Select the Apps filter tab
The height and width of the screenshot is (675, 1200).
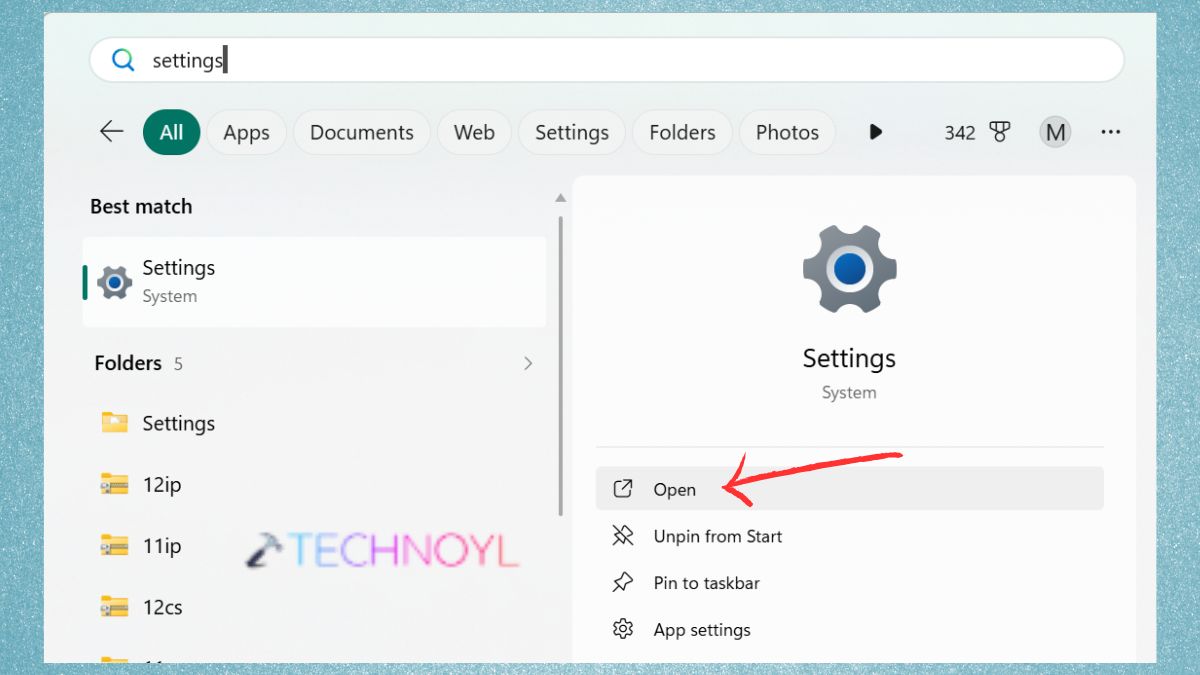pyautogui.click(x=246, y=131)
